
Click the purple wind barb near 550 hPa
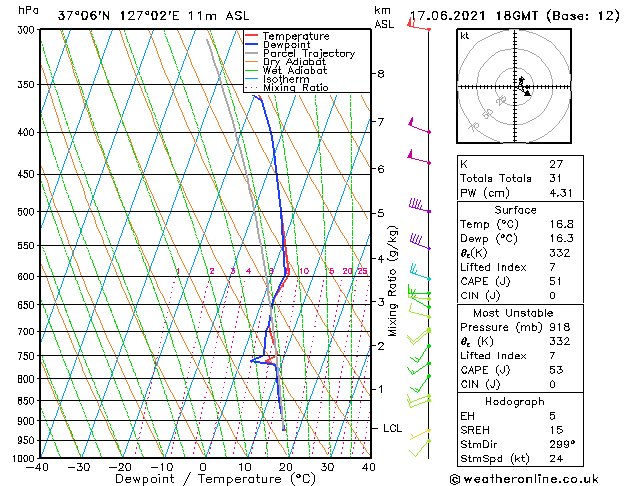point(420,242)
